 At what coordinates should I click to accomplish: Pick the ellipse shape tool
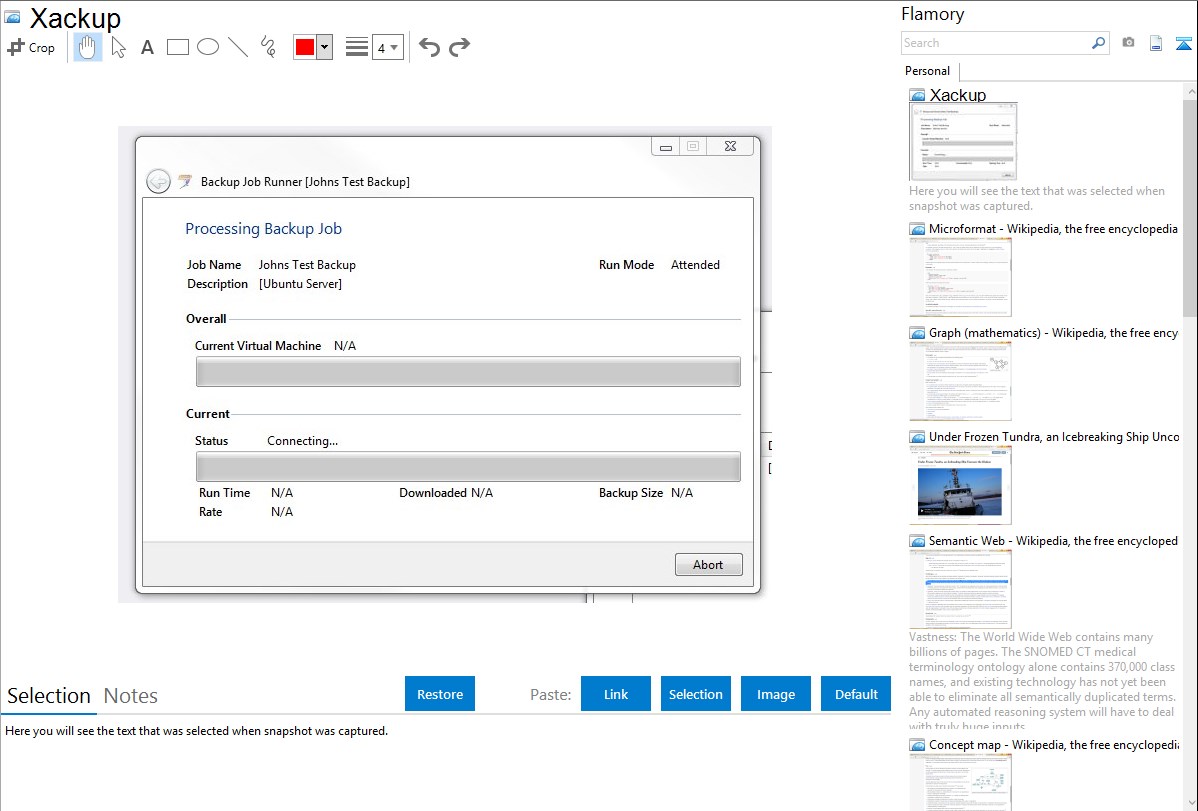coord(208,47)
